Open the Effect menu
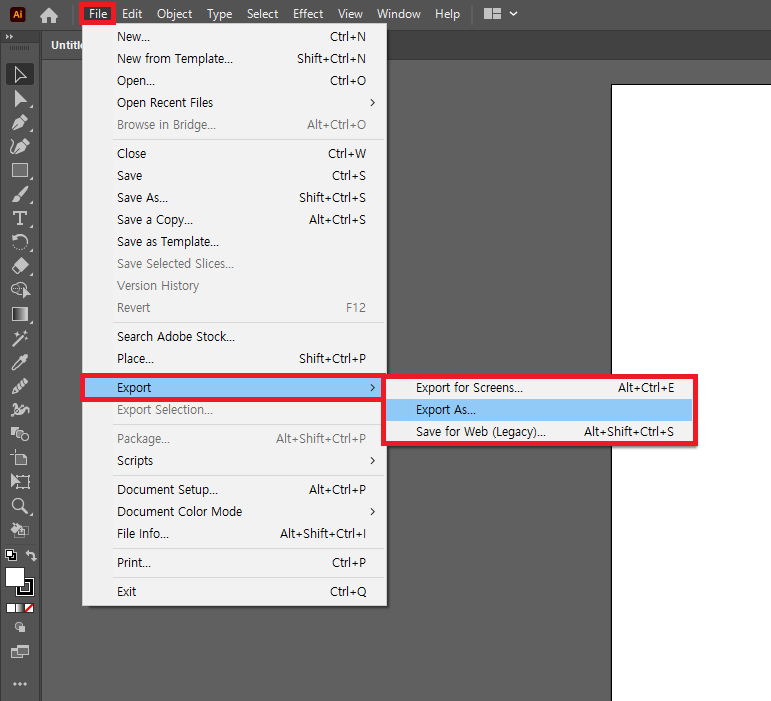This screenshot has width=771, height=701. coord(308,14)
